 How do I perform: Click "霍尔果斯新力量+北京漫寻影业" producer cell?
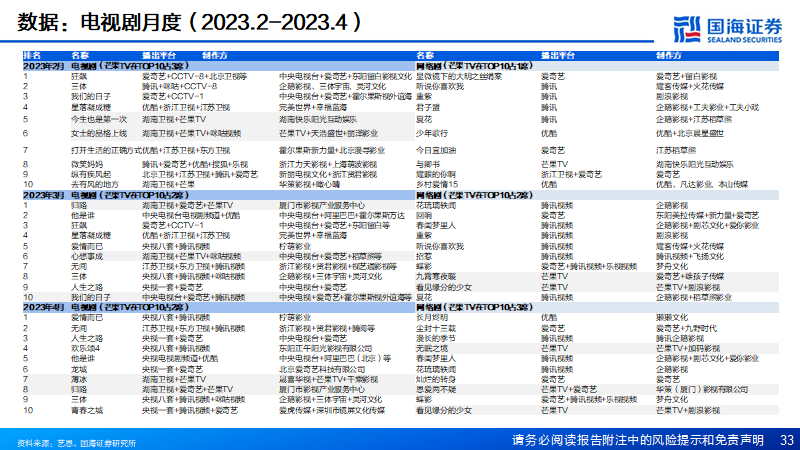[332, 151]
